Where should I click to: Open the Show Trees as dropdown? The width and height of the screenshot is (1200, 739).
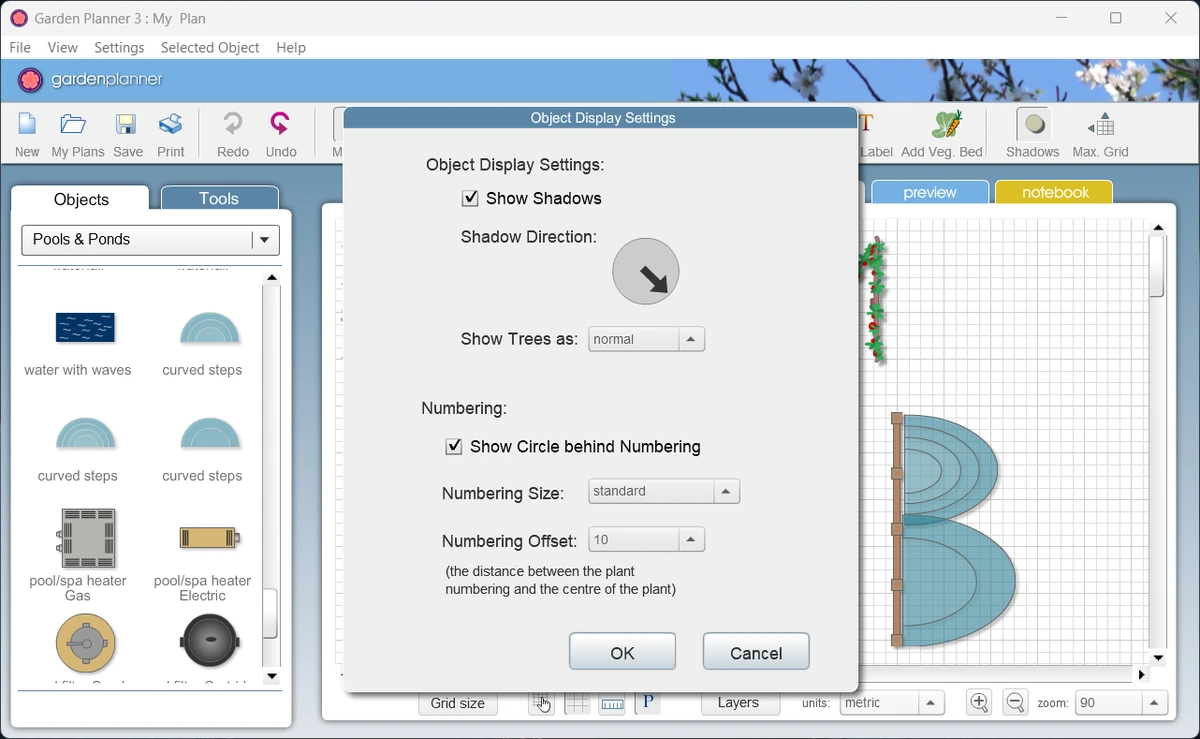coord(647,339)
